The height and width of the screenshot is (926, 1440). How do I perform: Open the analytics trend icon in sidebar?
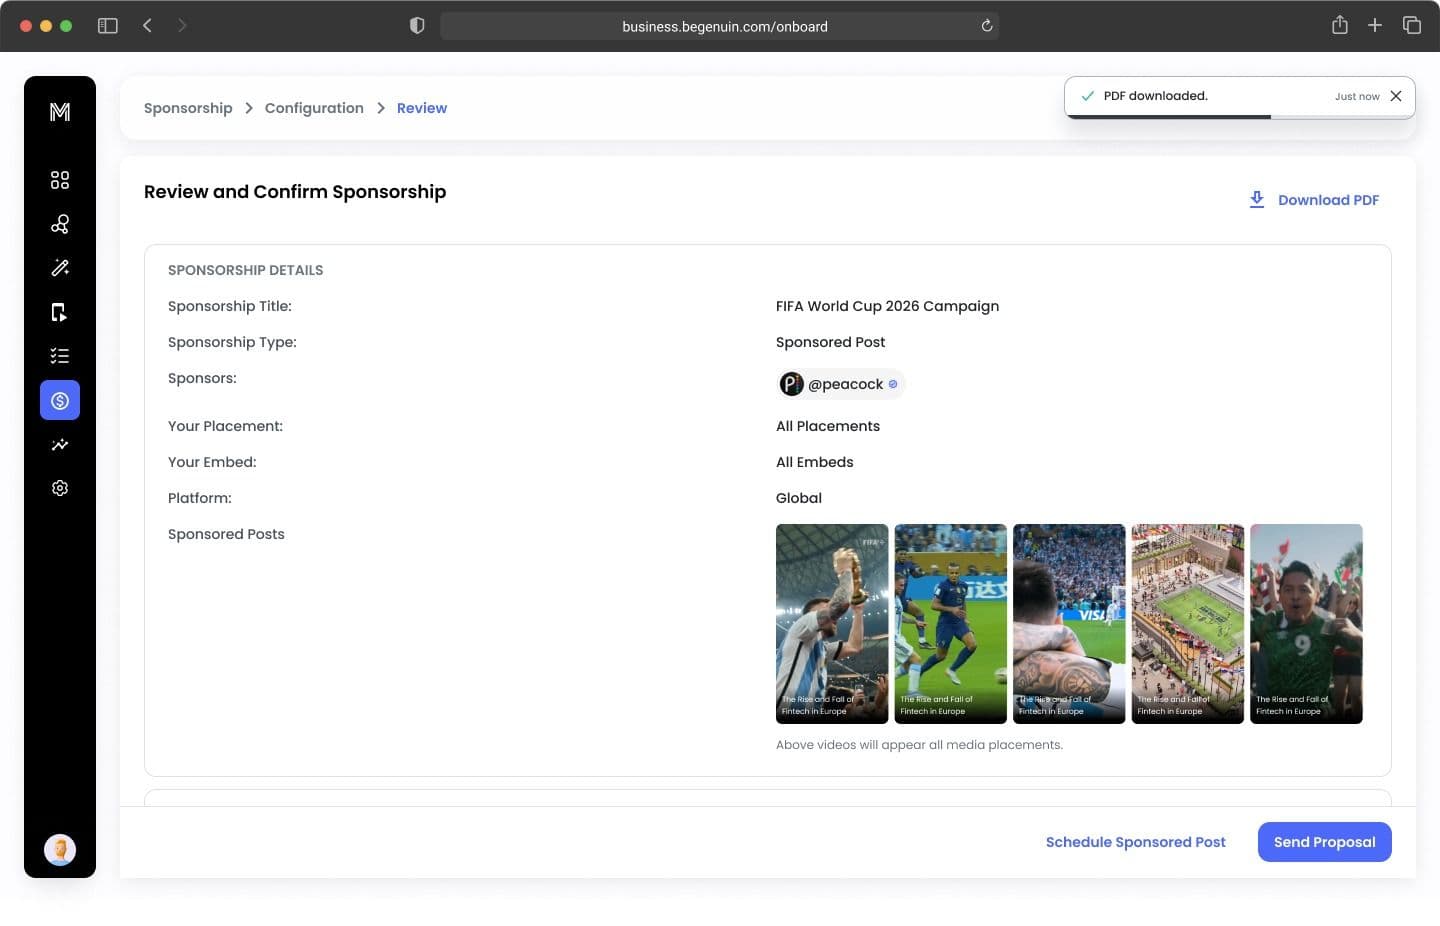click(x=60, y=445)
